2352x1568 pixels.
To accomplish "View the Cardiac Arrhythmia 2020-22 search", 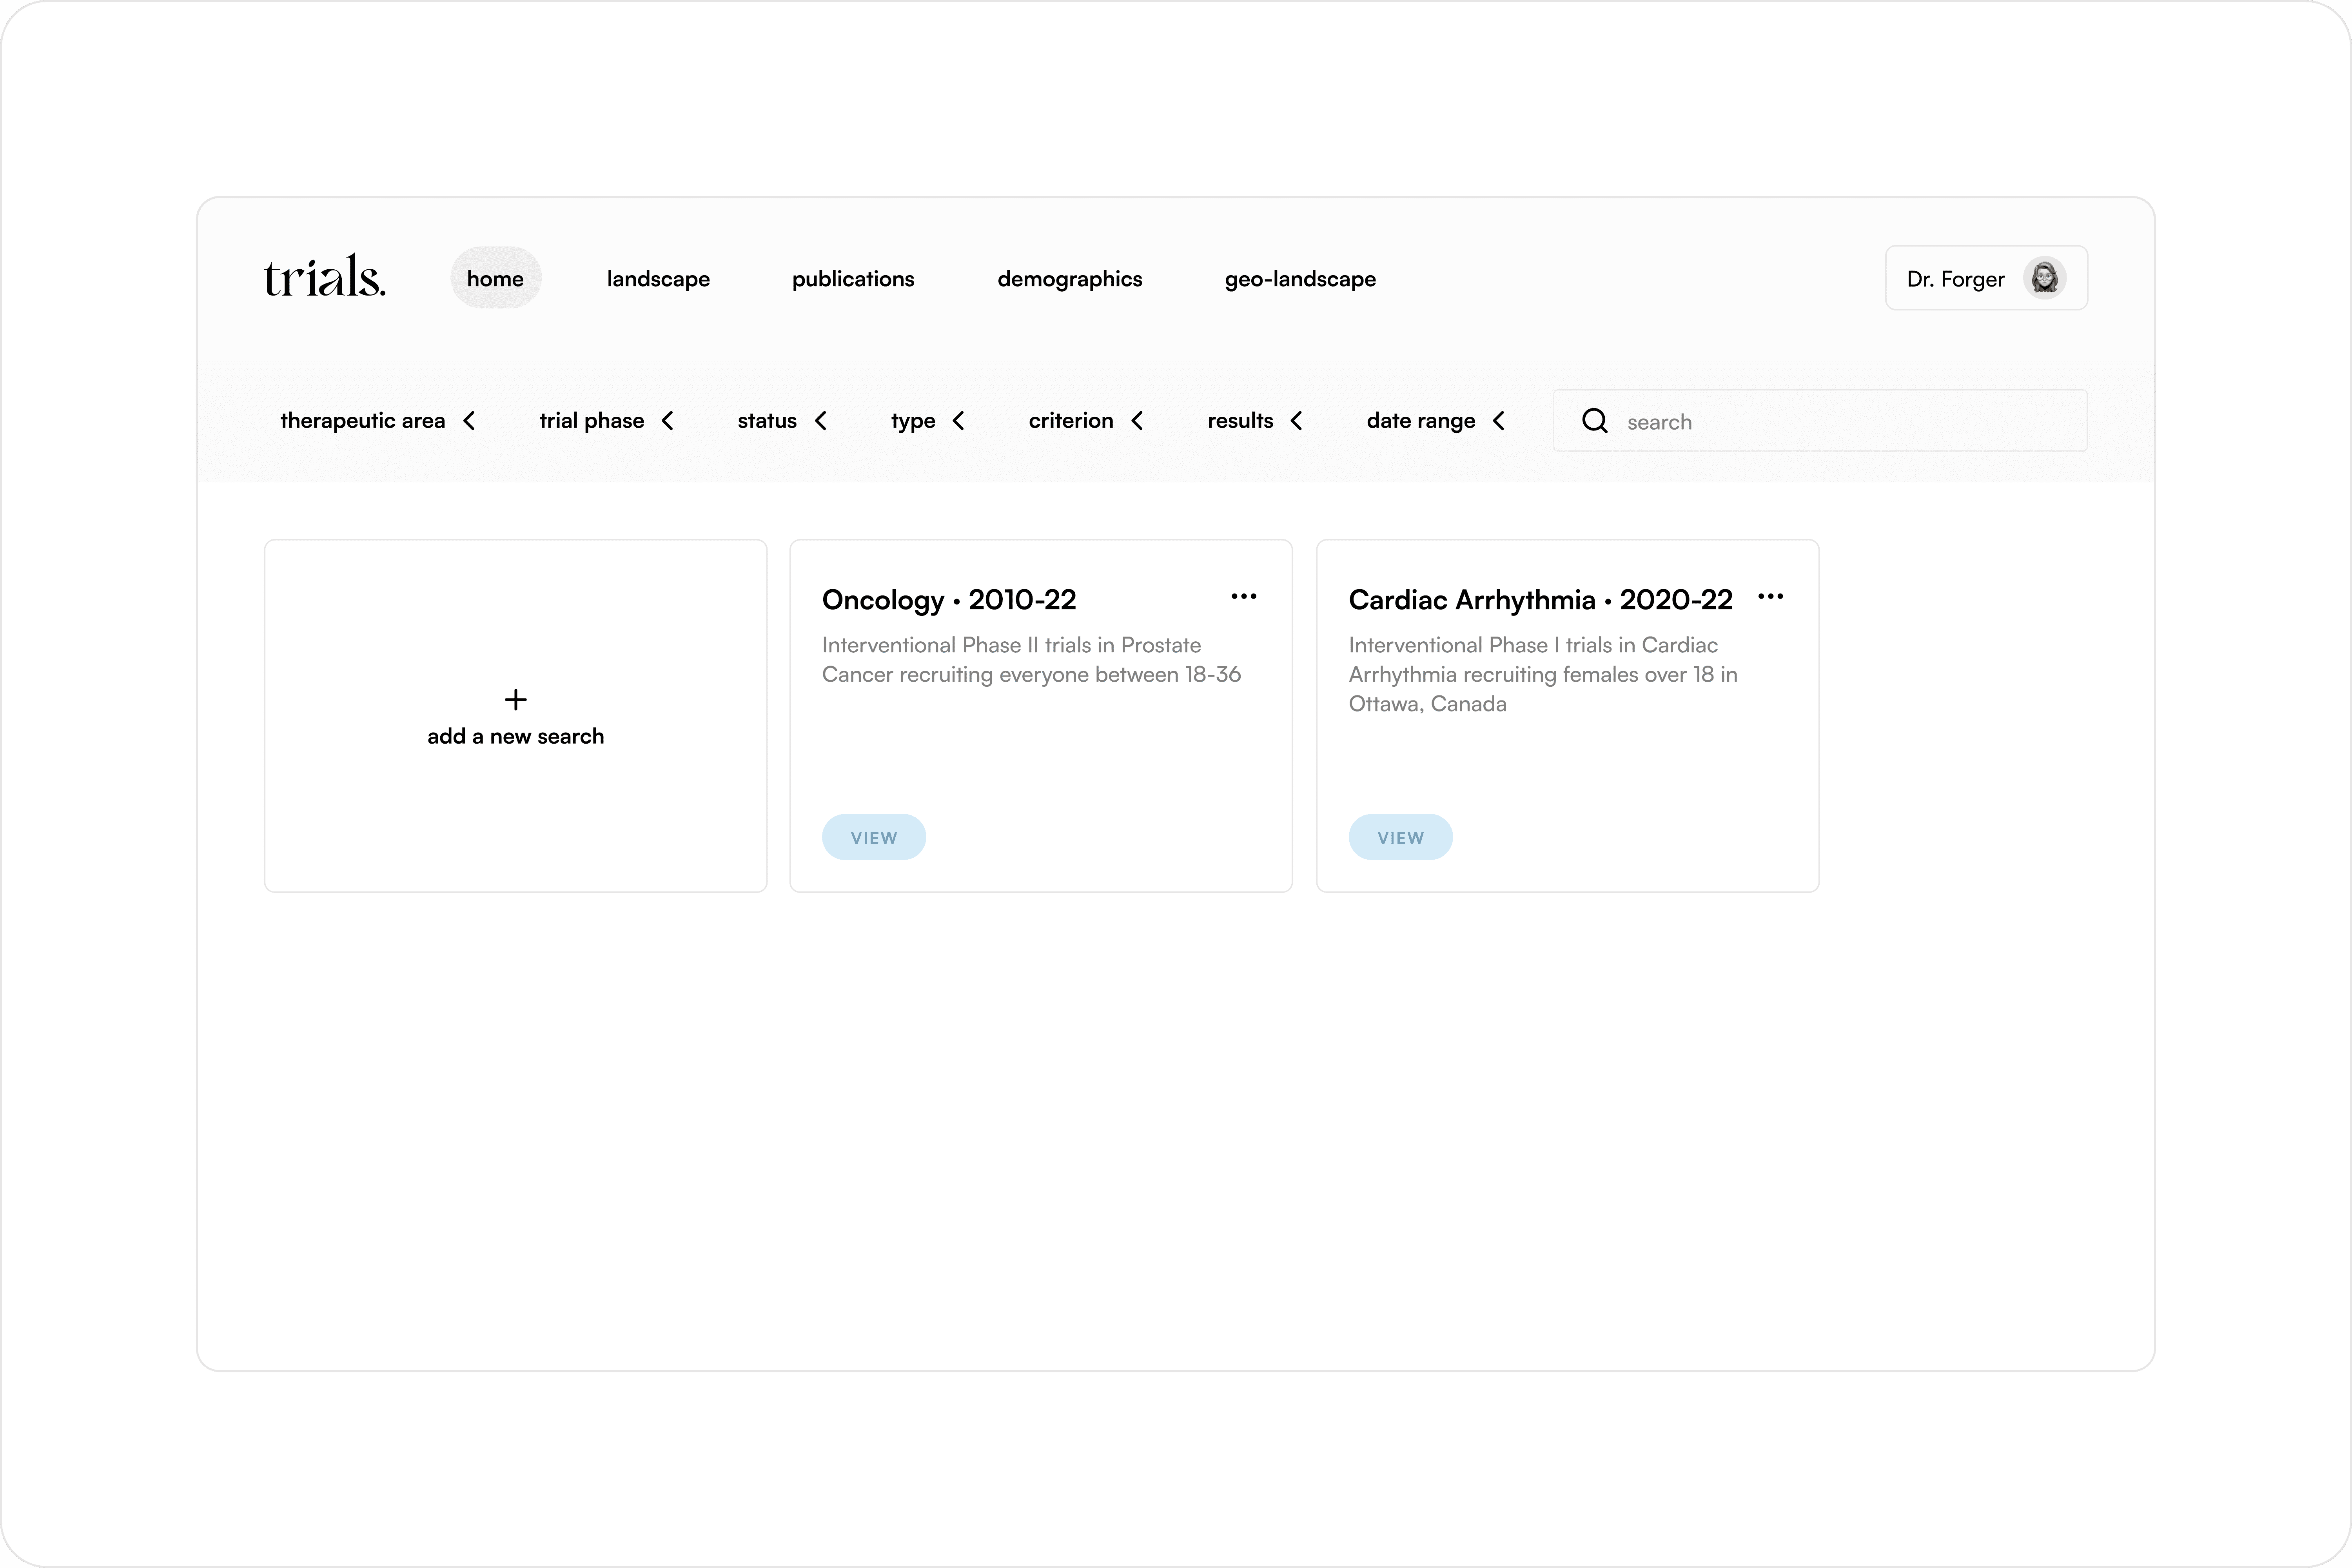I will pos(1400,837).
